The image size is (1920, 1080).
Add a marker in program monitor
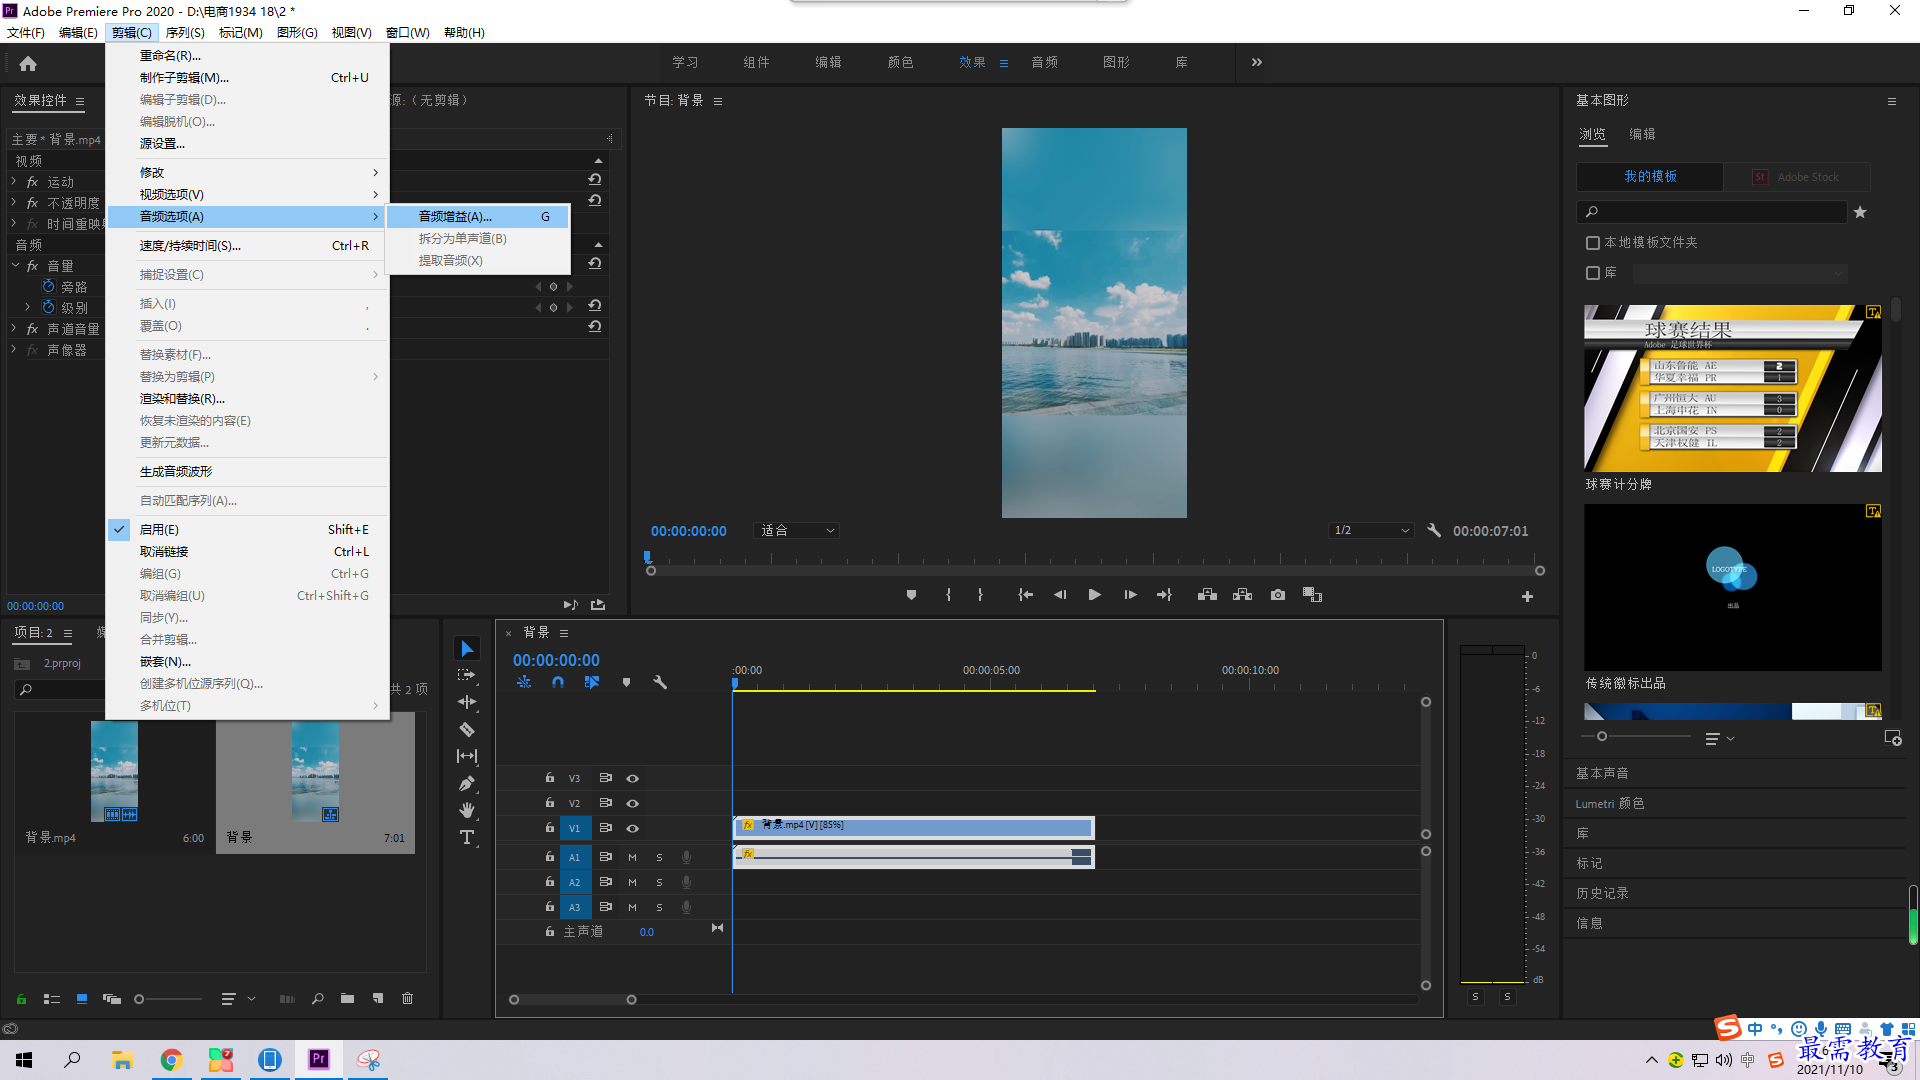[x=911, y=595]
